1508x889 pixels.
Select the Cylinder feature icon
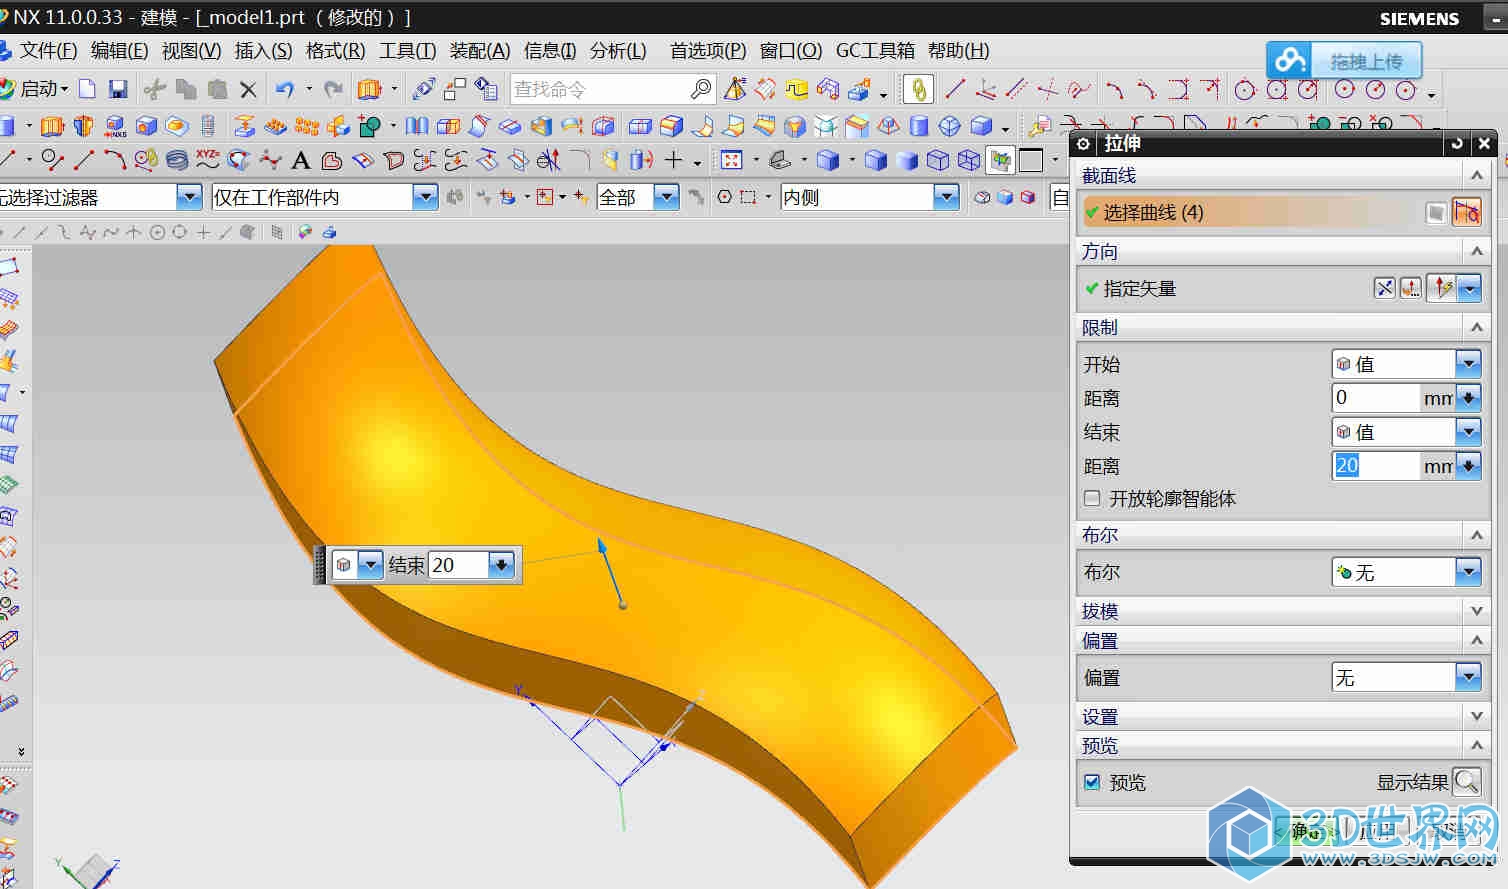(x=919, y=125)
